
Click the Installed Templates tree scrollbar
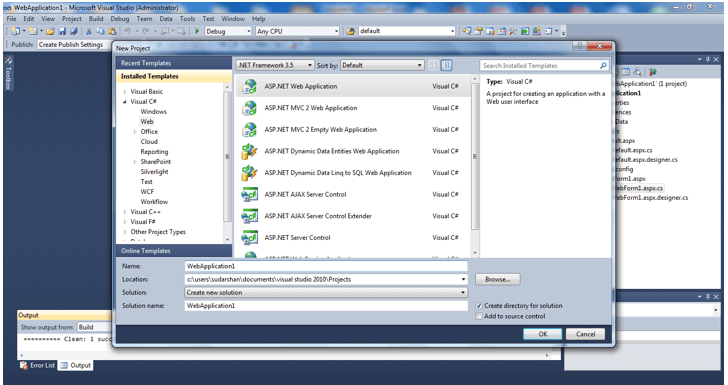(x=227, y=163)
